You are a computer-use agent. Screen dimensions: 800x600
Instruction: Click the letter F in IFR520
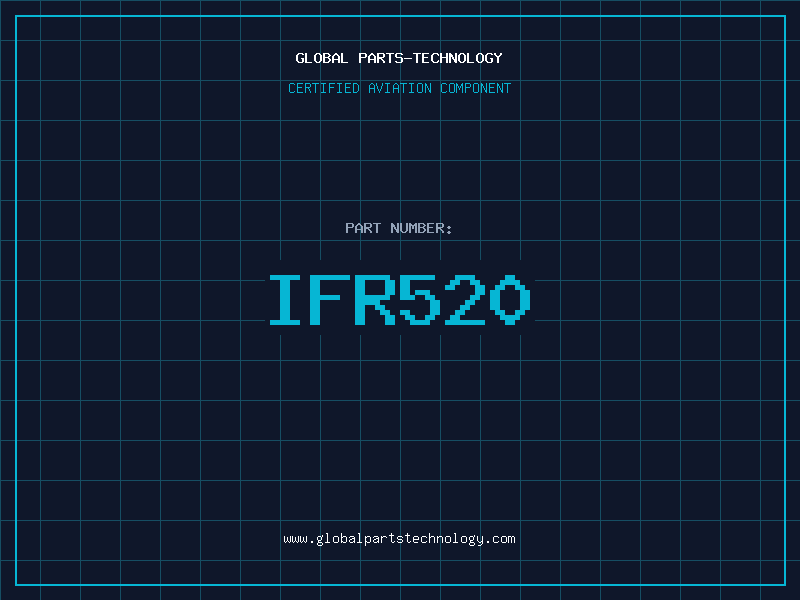tap(332, 299)
